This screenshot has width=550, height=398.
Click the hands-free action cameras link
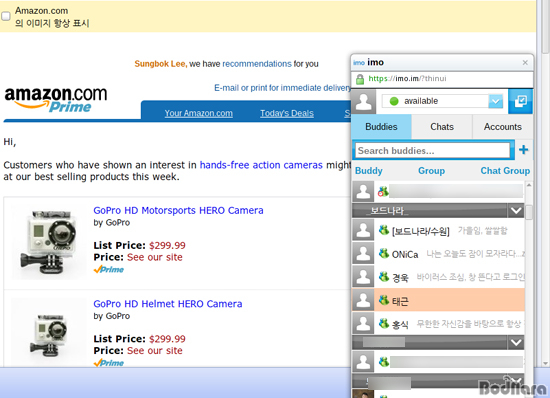point(261,165)
